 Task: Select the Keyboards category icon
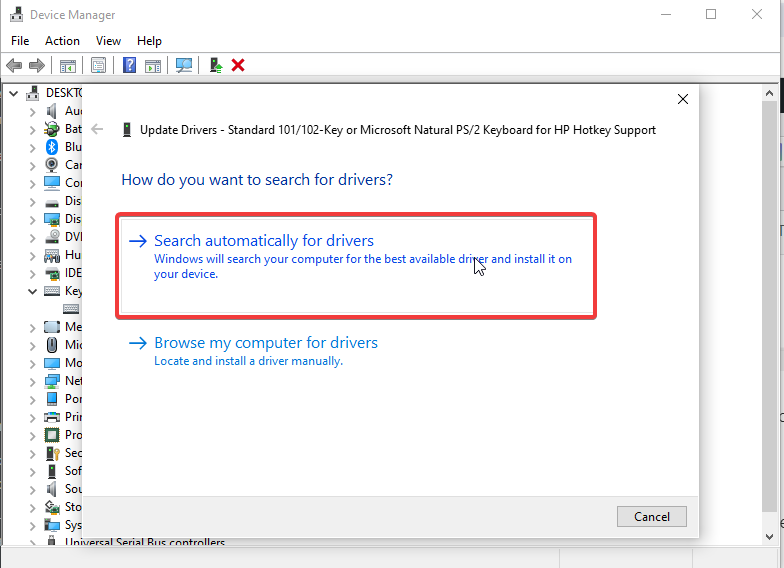[52, 290]
